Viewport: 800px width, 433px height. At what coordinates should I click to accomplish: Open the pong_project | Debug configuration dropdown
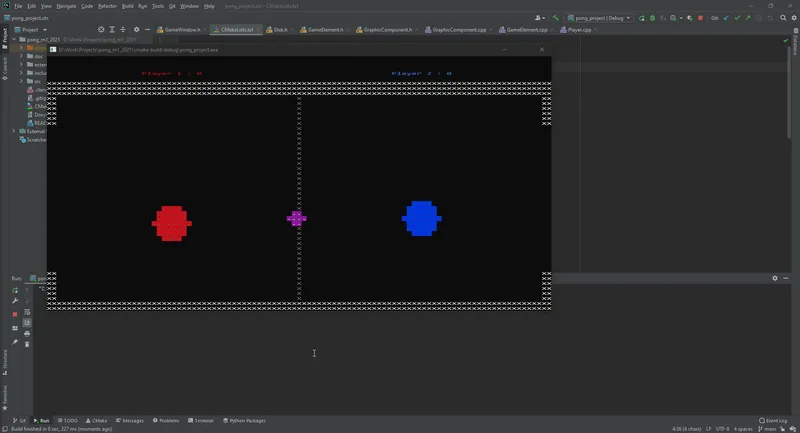[599, 18]
